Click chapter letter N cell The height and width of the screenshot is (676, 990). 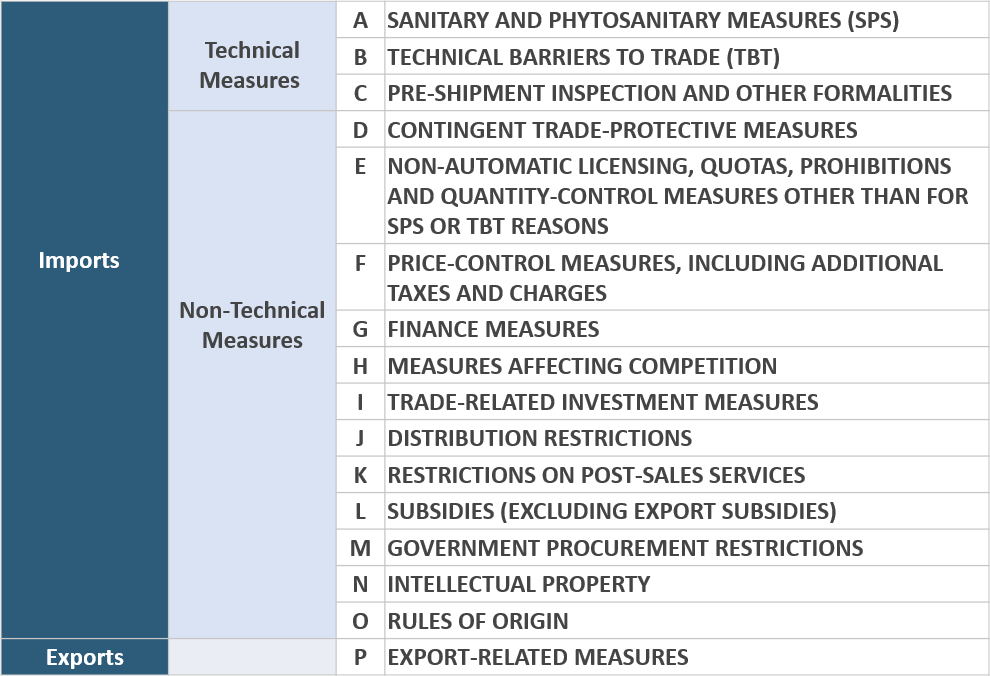tap(360, 584)
